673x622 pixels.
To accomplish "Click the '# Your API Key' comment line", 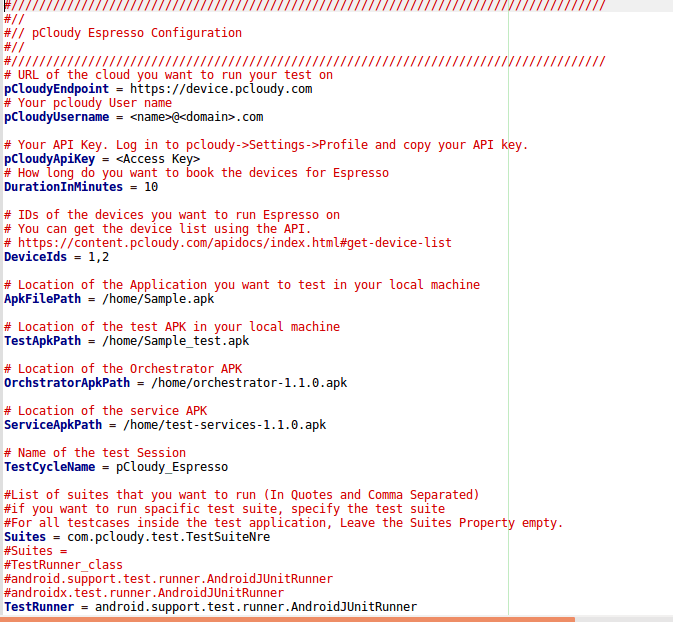I will point(266,145).
